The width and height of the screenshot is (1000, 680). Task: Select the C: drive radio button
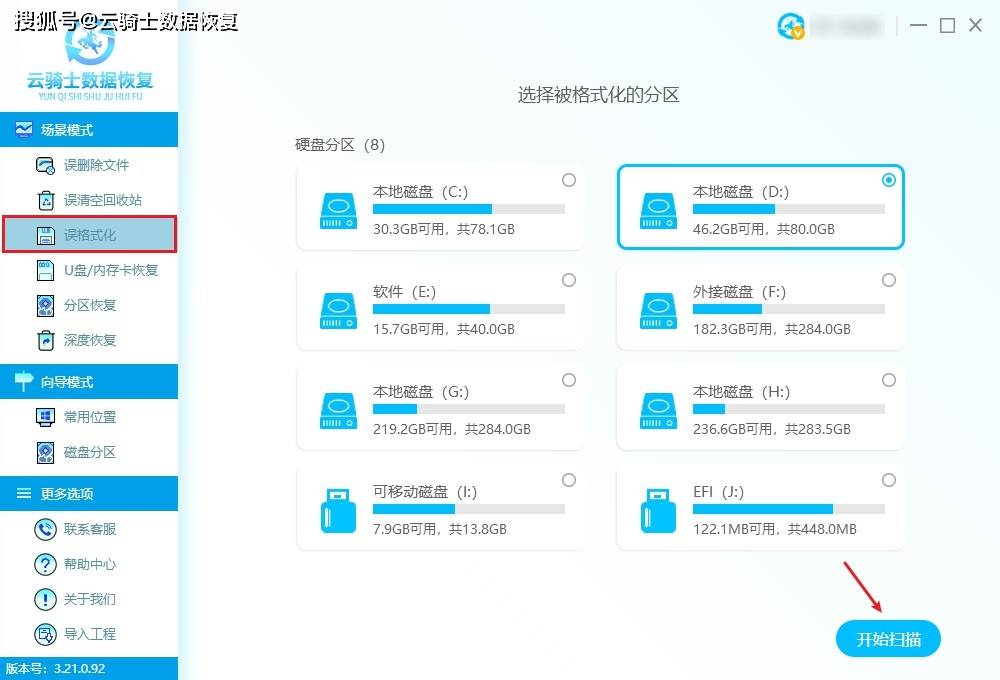(569, 180)
